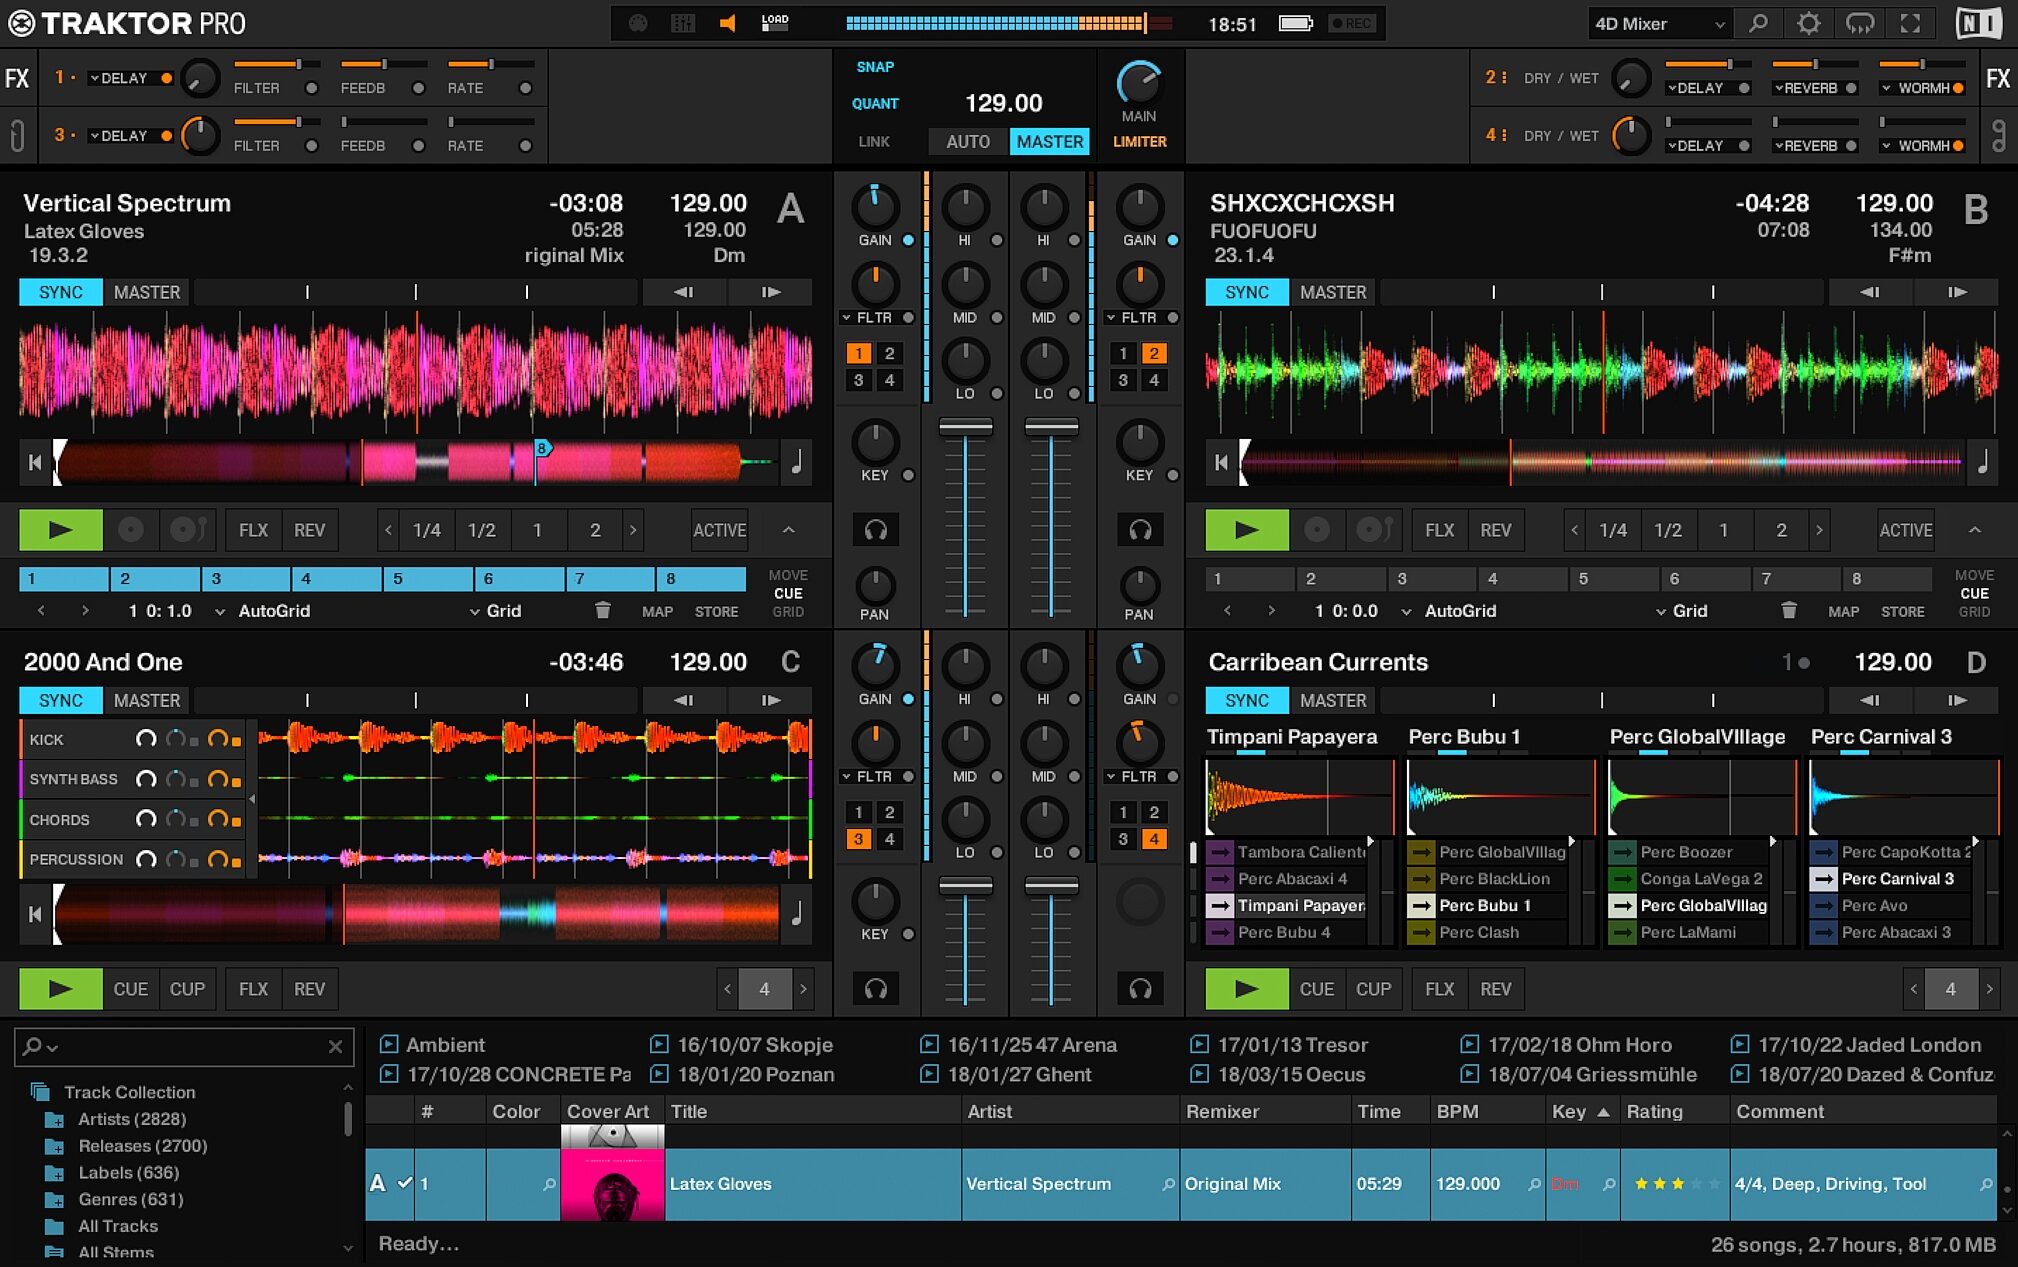This screenshot has height=1267, width=2018.
Task: Click the Native Instruments logo
Action: [1978, 23]
